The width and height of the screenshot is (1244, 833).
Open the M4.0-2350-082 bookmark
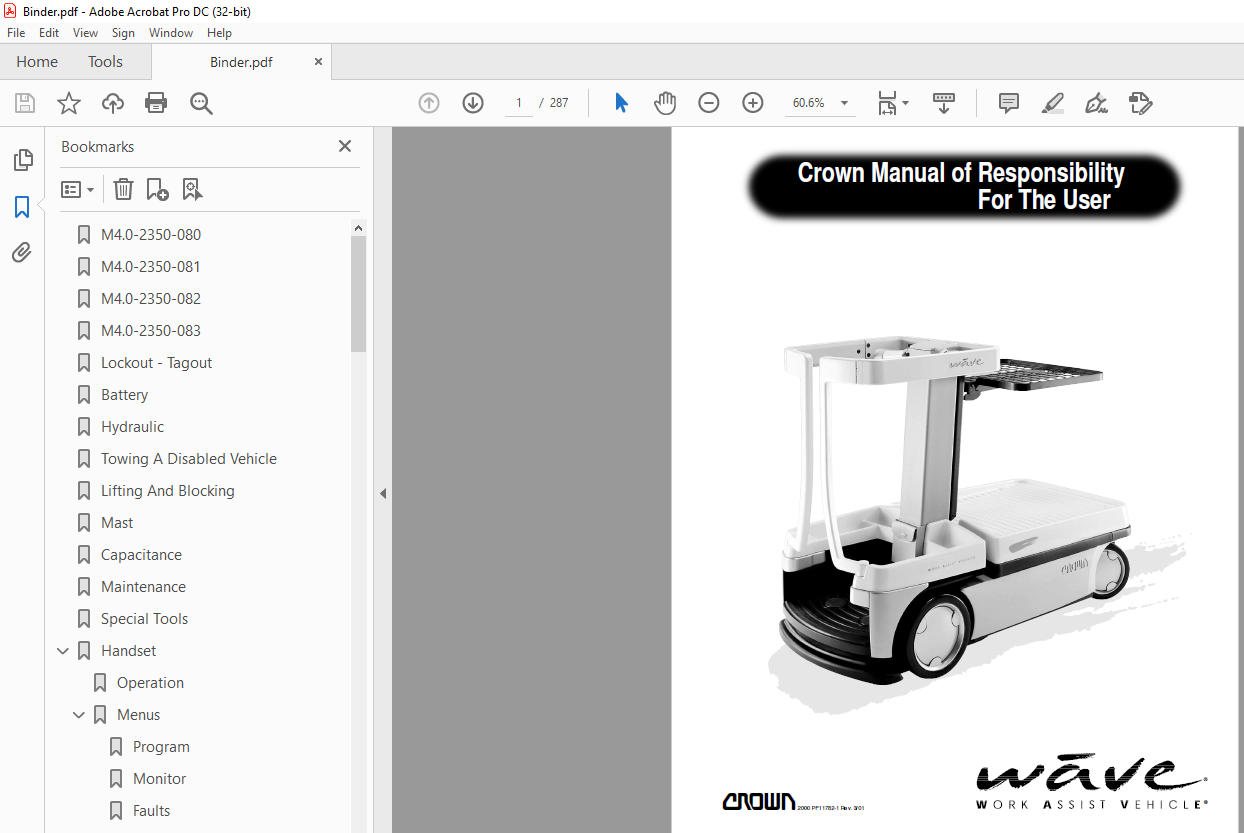151,299
